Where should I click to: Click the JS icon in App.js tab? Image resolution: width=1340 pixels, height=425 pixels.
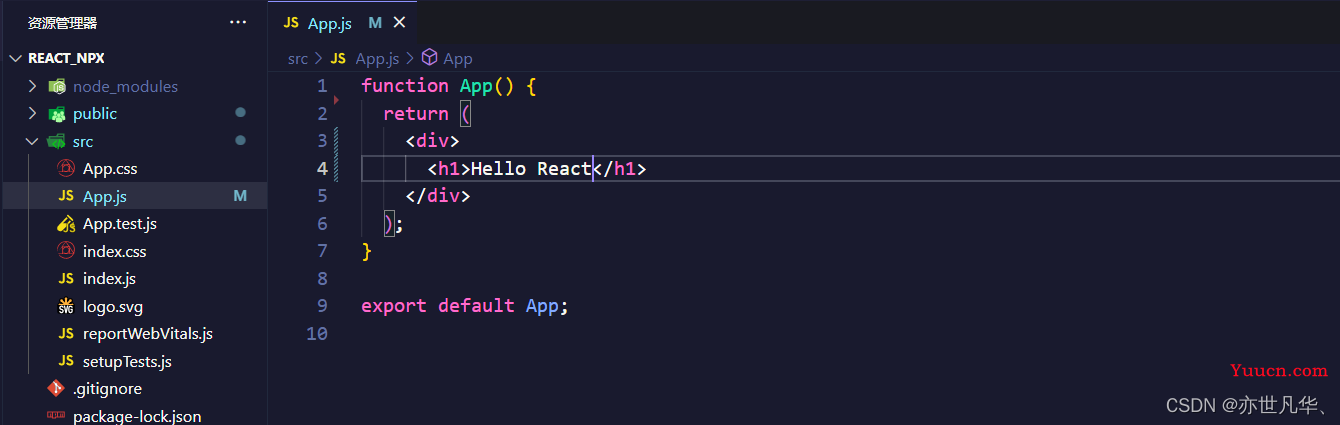pos(291,22)
